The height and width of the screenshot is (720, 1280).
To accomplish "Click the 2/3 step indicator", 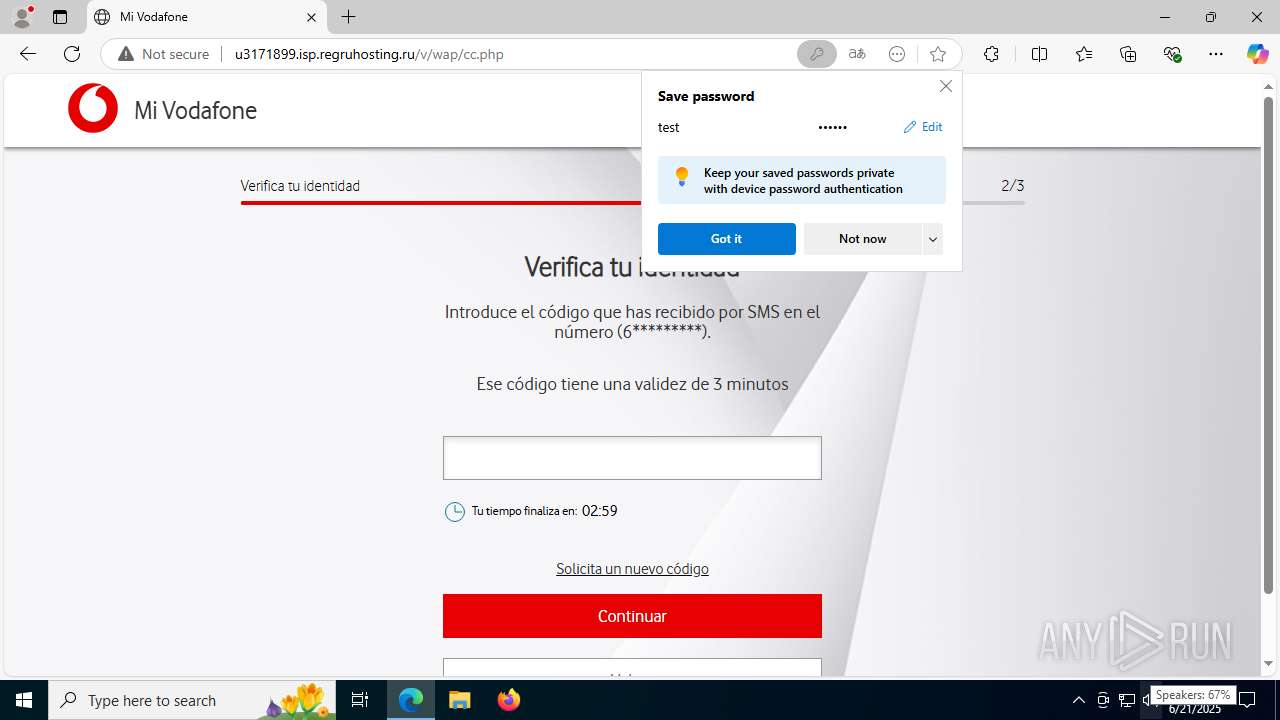I will [1013, 186].
